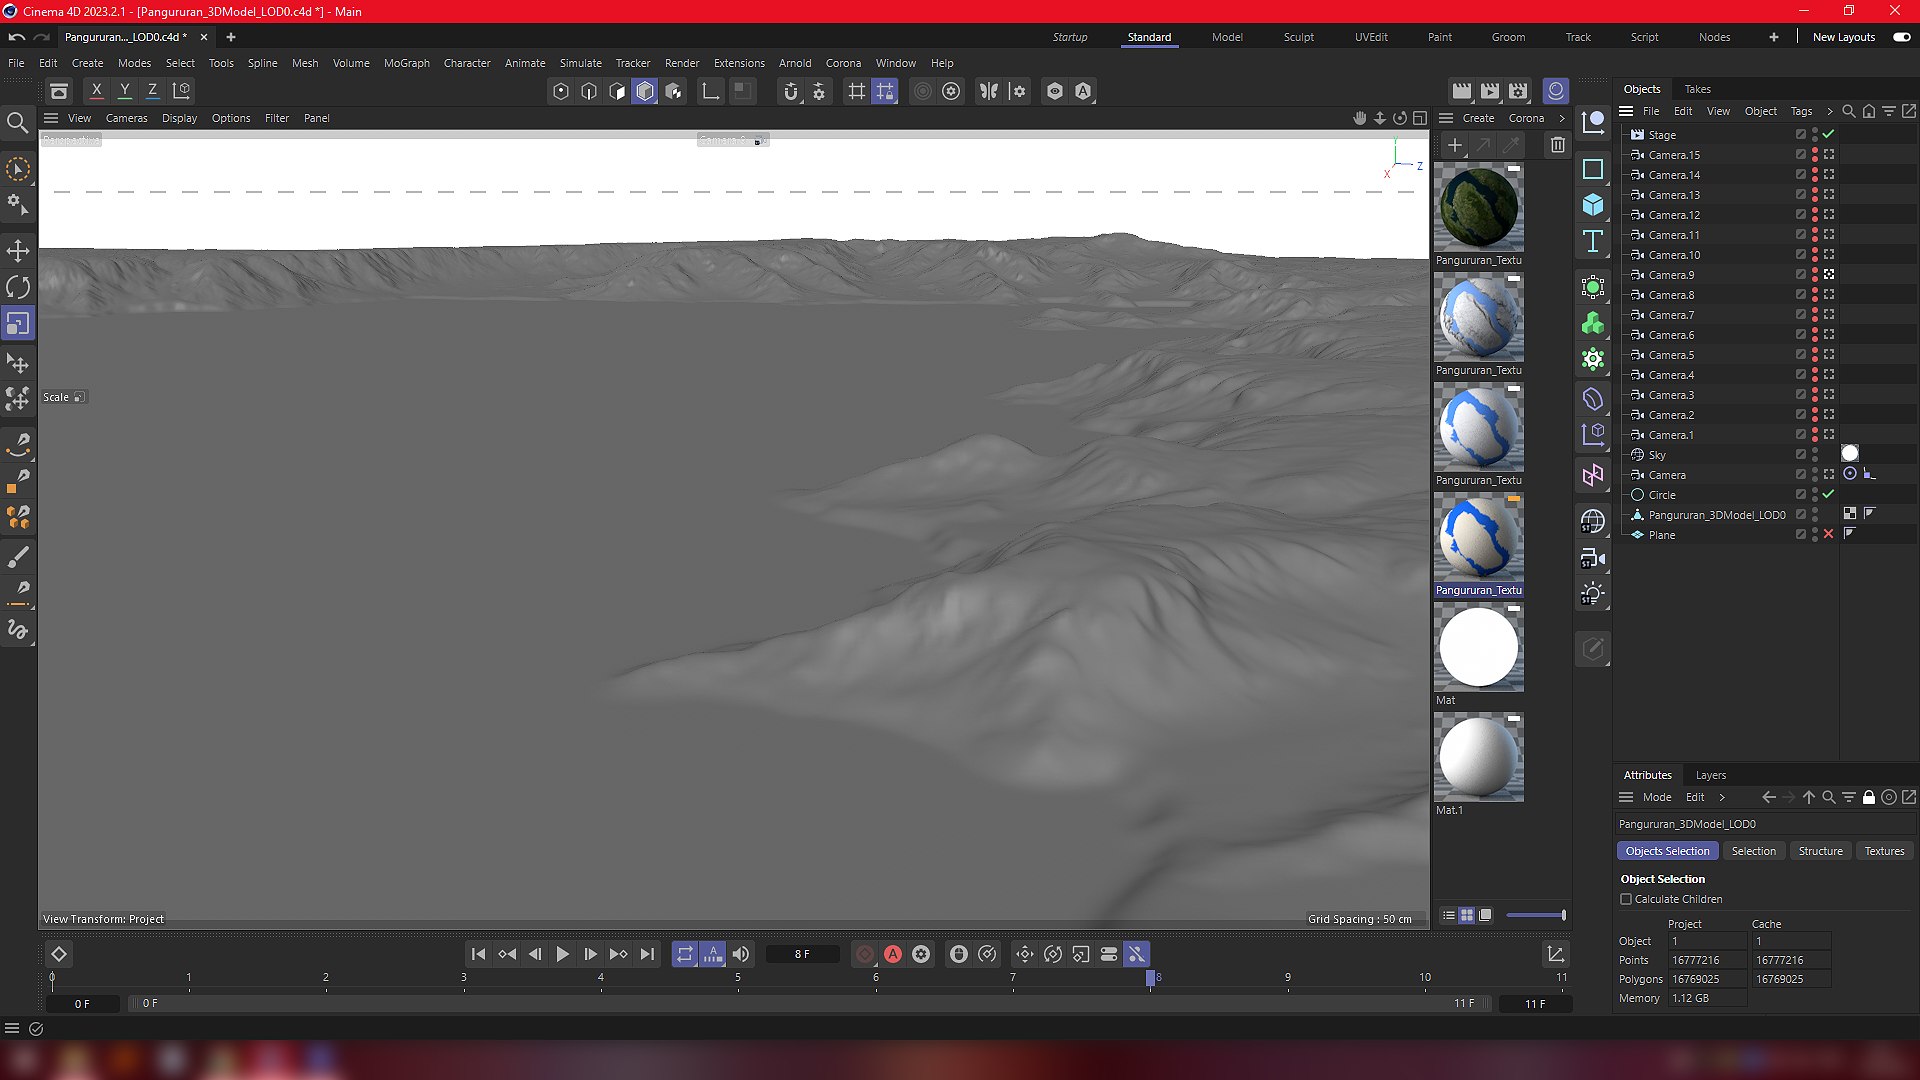Adjust the material thumbnail size slider
This screenshot has width=1920, height=1080.
[1536, 915]
